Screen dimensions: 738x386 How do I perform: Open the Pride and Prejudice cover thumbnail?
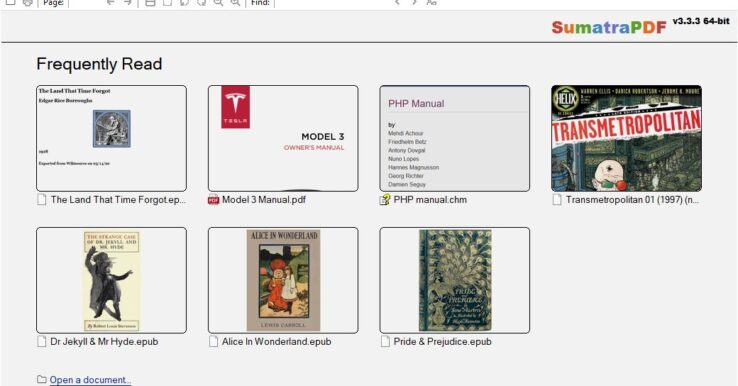(x=455, y=280)
